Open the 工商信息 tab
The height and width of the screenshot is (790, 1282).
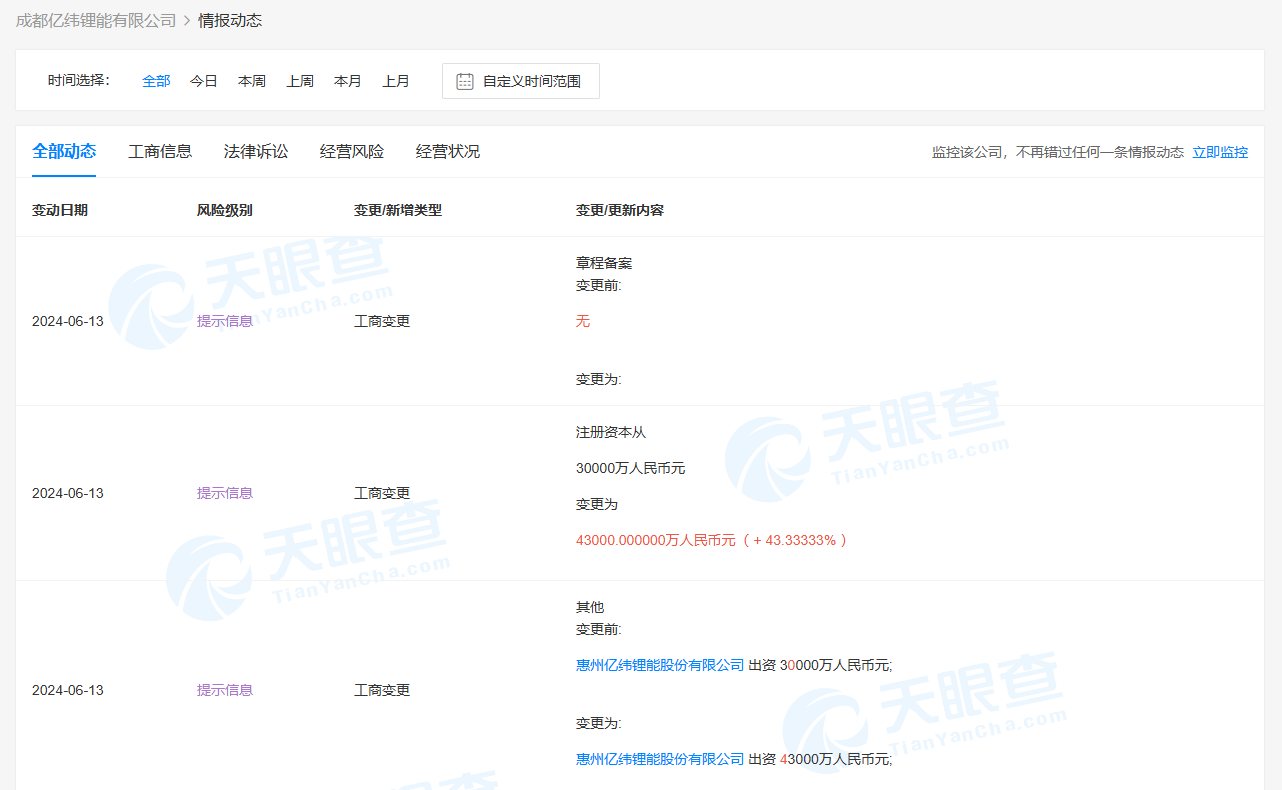[x=160, y=151]
